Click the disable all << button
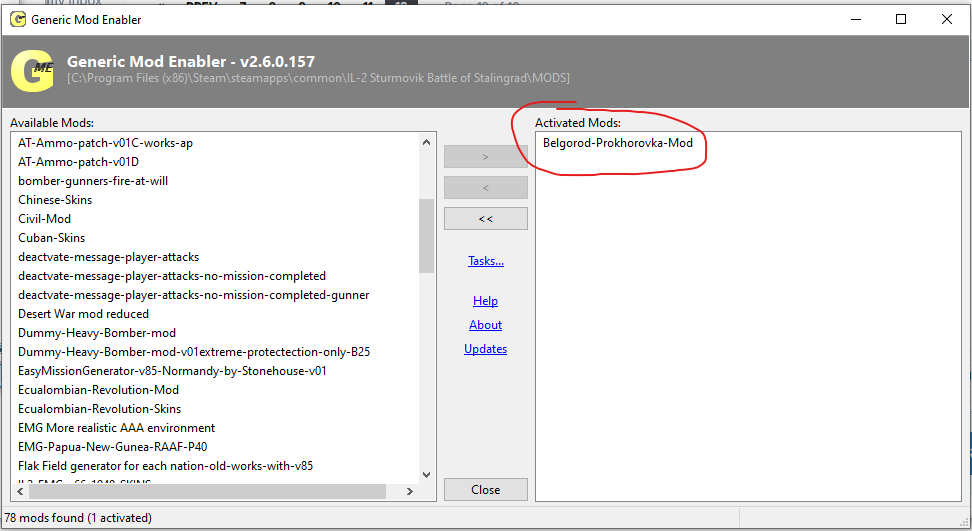The height and width of the screenshot is (531, 972). click(486, 219)
